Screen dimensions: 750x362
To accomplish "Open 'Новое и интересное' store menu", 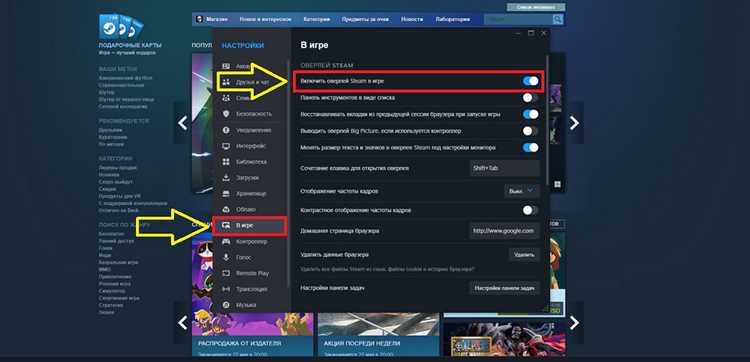I will (x=265, y=20).
